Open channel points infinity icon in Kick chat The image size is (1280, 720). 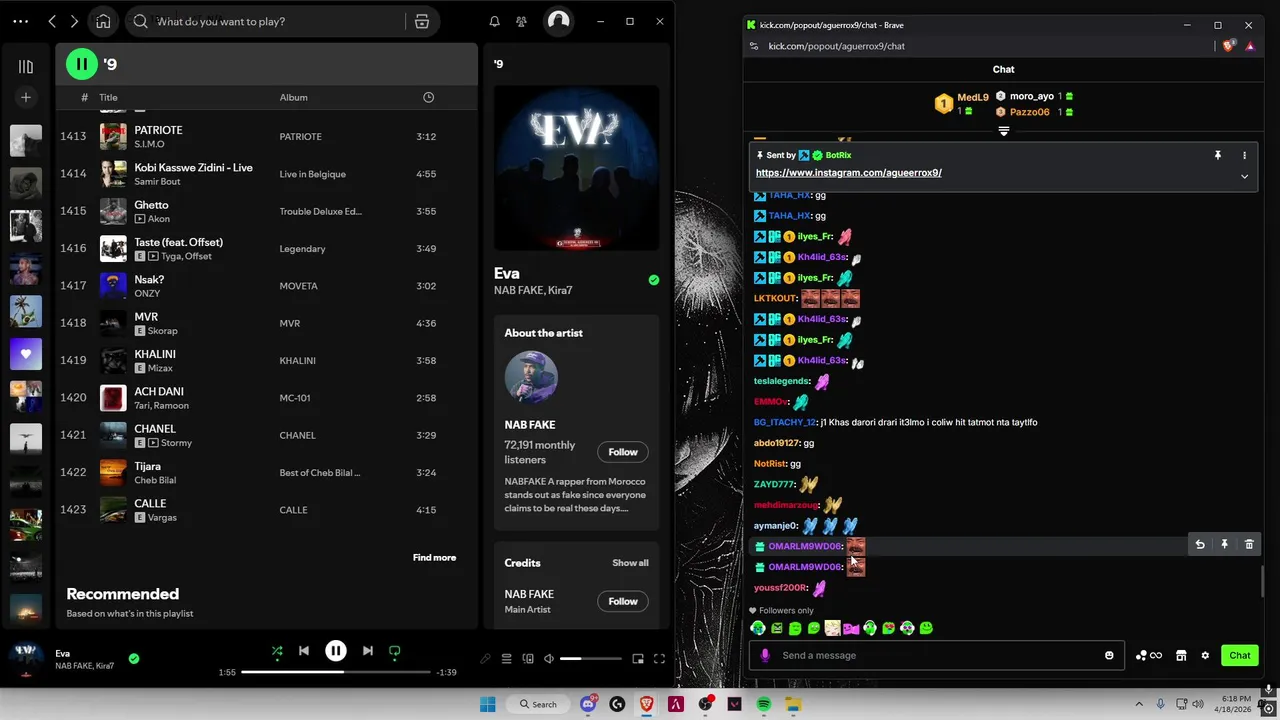point(1149,656)
